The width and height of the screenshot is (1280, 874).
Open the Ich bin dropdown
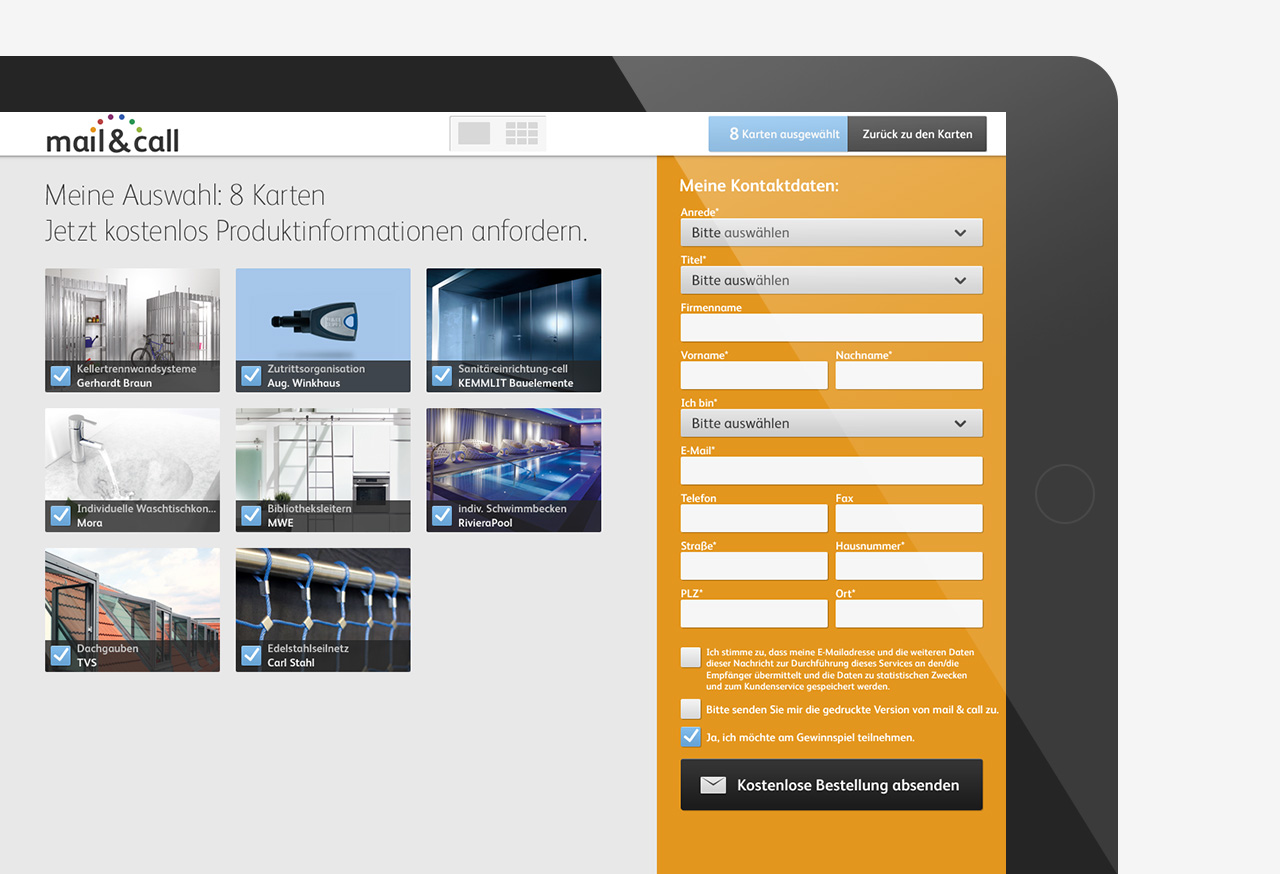832,423
